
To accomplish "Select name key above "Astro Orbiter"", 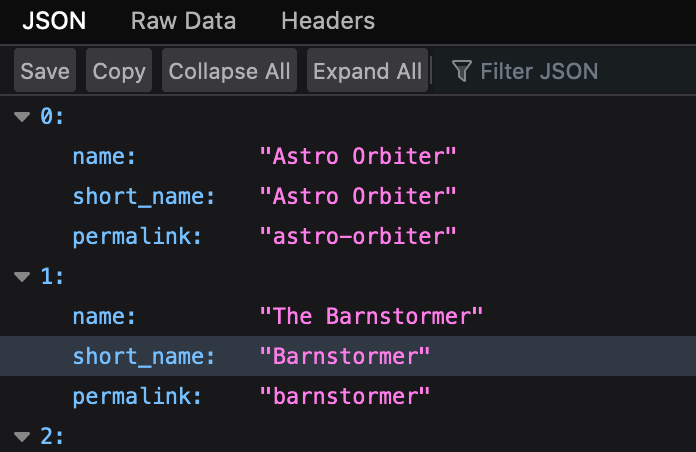I will tap(104, 156).
